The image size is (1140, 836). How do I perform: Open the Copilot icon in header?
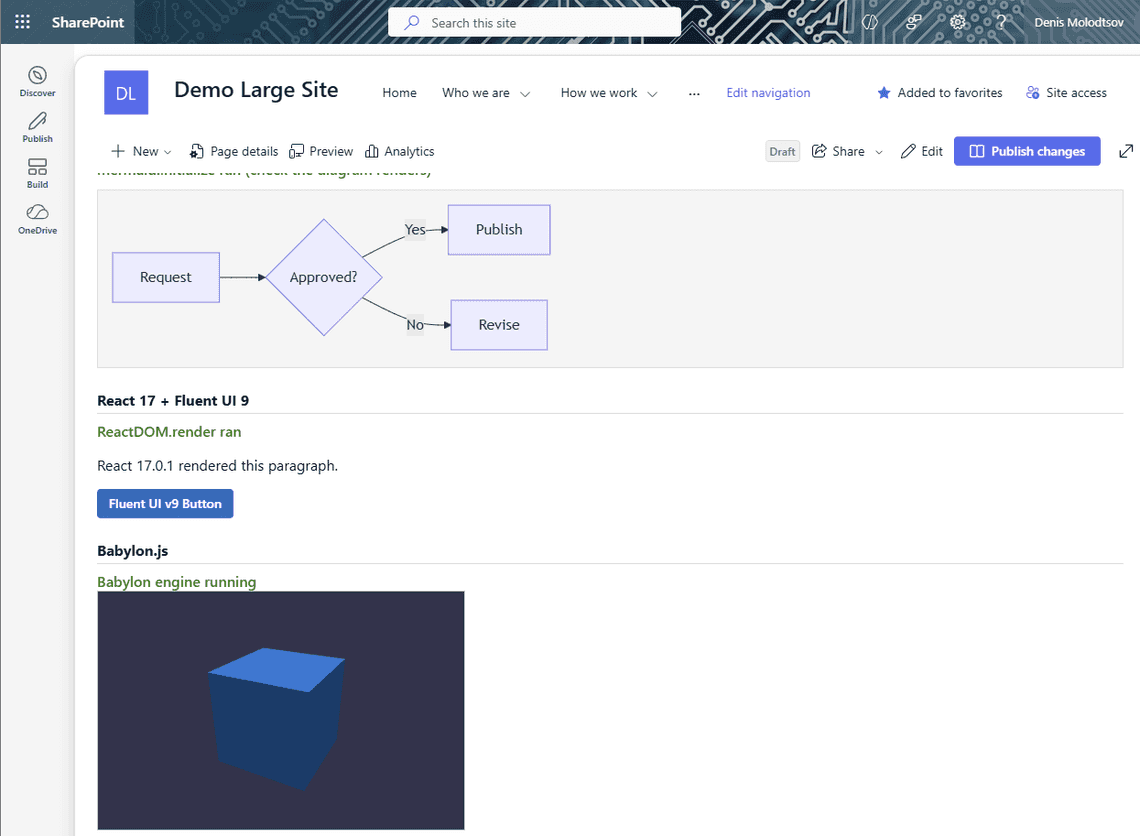[870, 23]
